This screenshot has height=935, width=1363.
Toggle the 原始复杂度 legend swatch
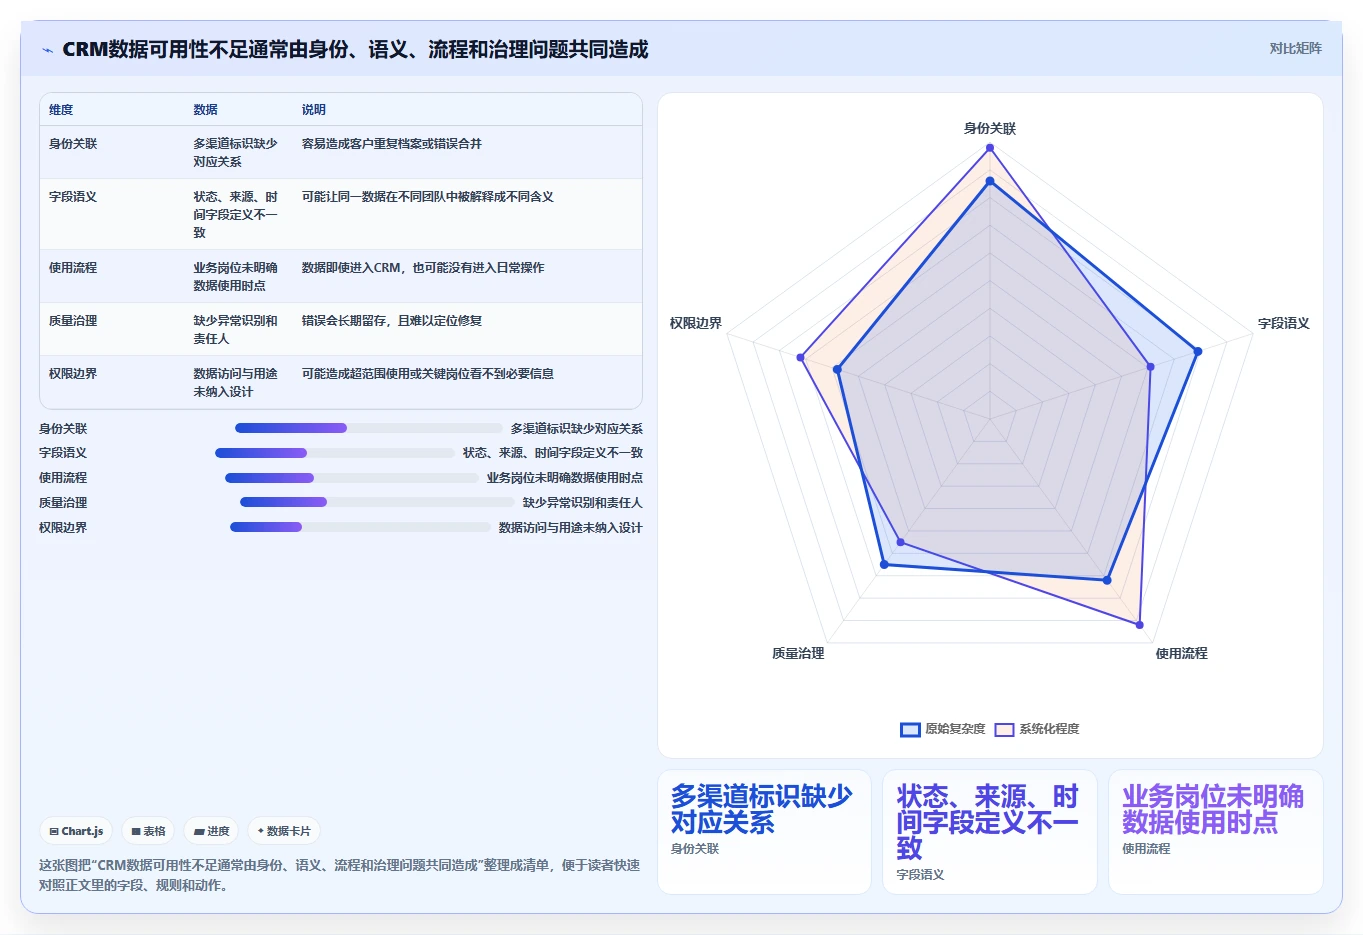[910, 729]
